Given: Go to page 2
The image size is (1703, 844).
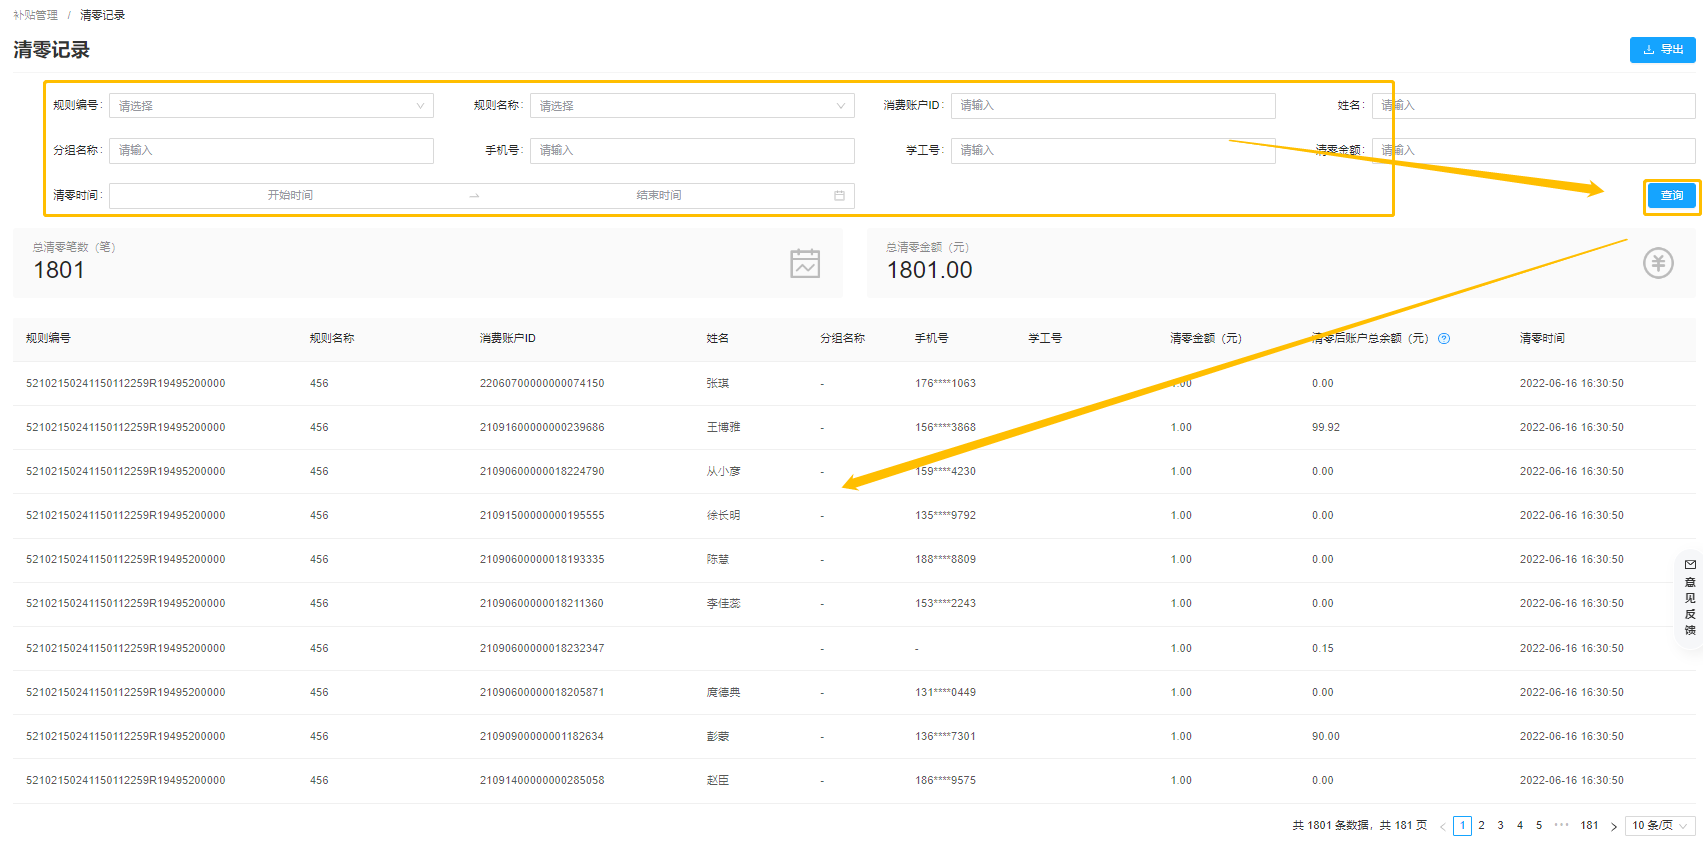Looking at the screenshot, I should (x=1481, y=826).
